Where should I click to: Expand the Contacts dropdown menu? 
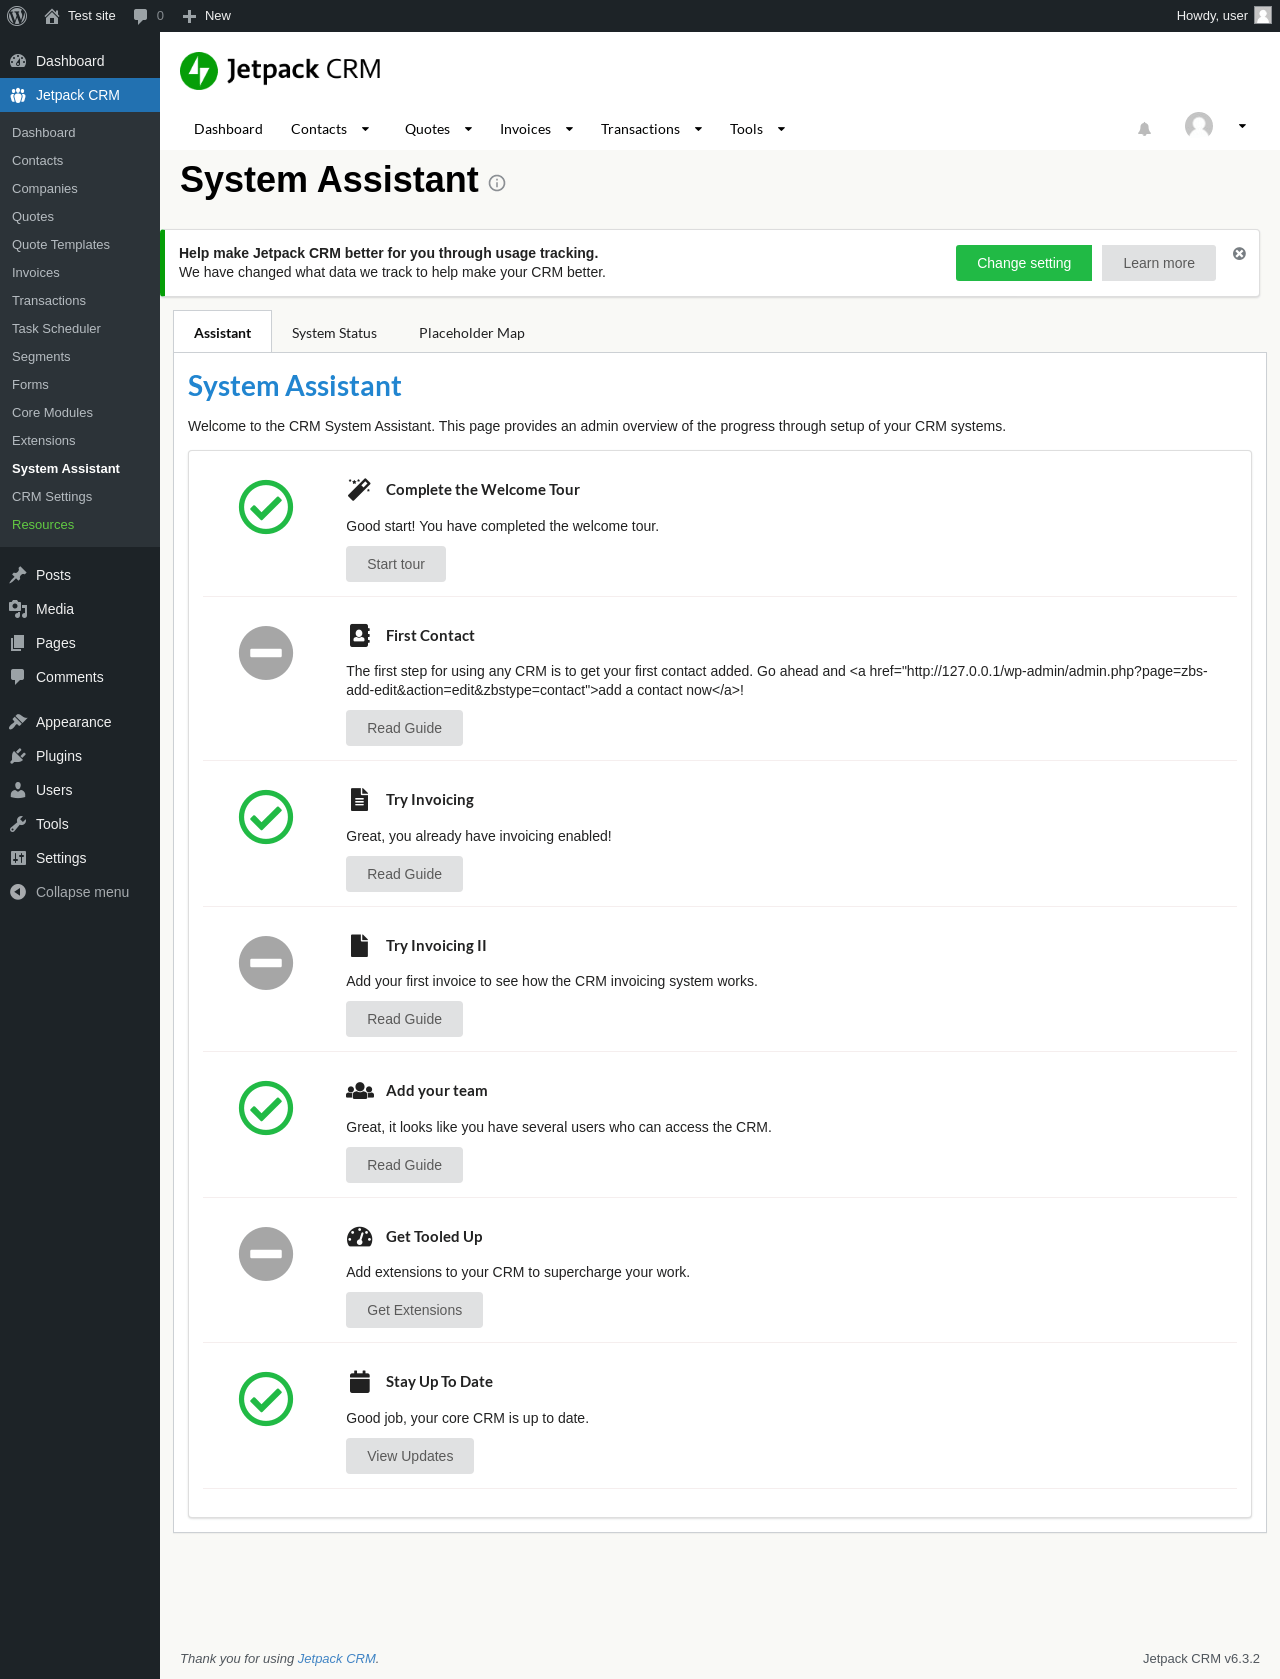pyautogui.click(x=365, y=129)
